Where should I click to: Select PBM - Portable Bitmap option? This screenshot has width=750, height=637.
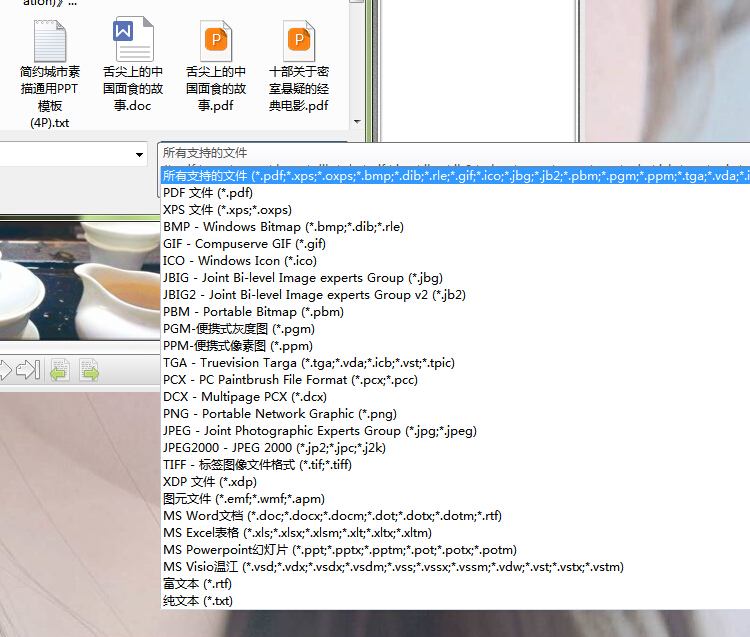click(x=455, y=312)
